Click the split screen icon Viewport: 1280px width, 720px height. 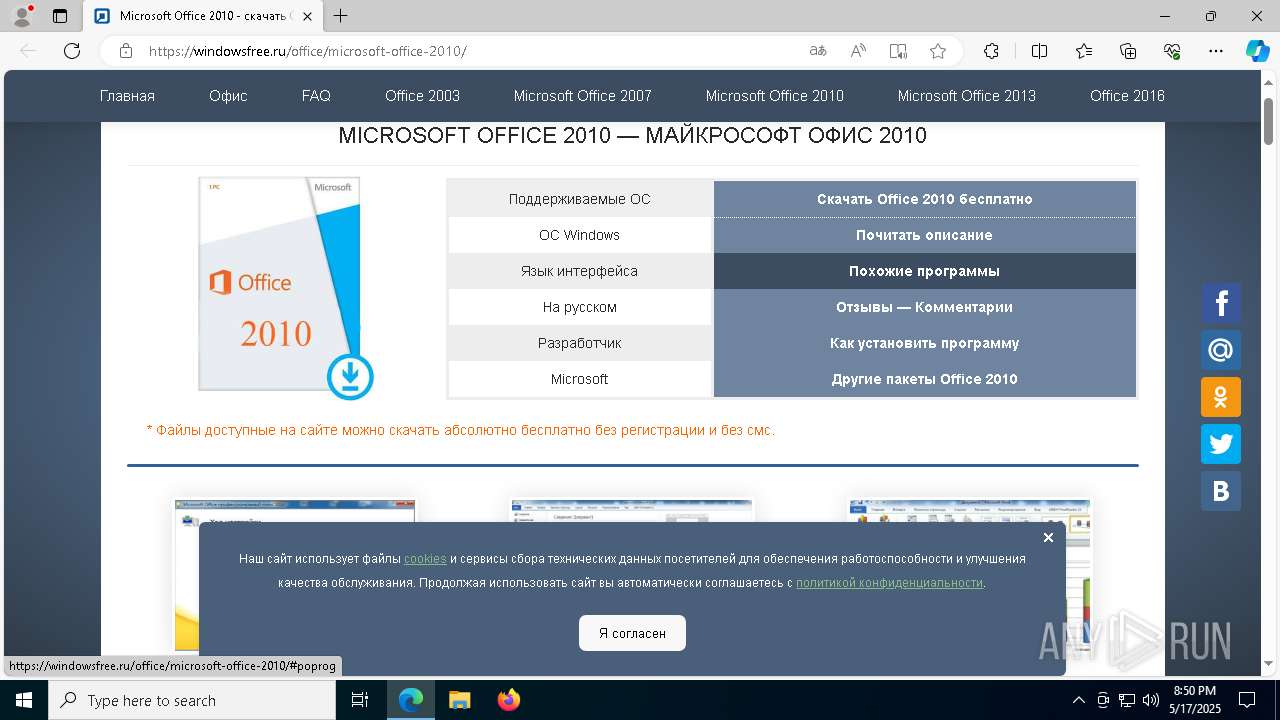click(1039, 51)
